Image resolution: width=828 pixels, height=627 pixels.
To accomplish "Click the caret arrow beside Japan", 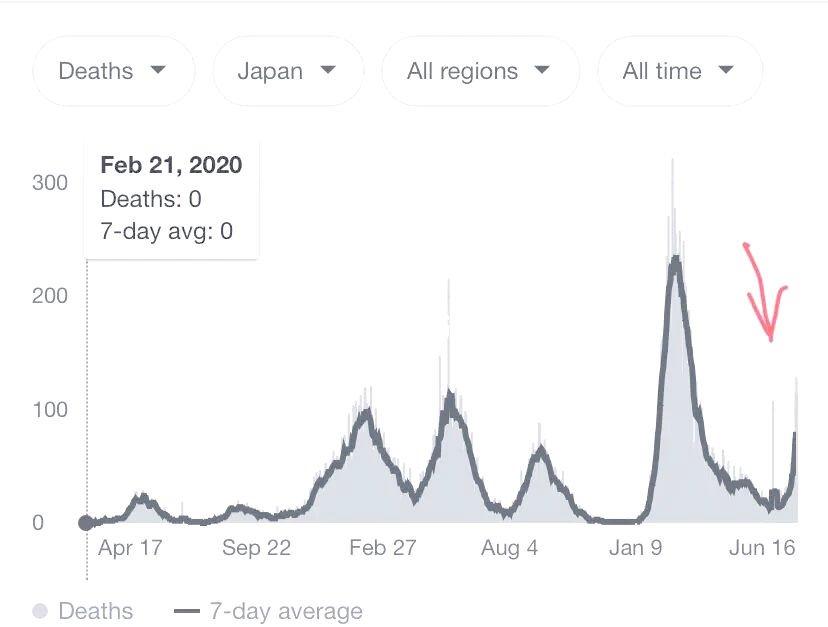I will [x=327, y=71].
